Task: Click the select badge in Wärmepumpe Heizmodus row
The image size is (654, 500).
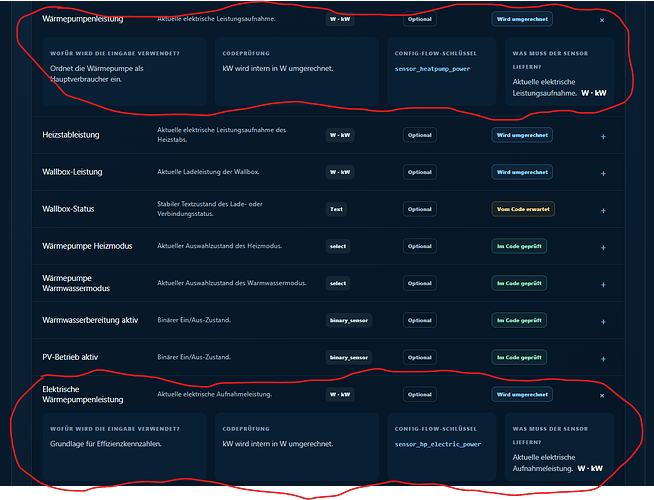Action: 338,246
